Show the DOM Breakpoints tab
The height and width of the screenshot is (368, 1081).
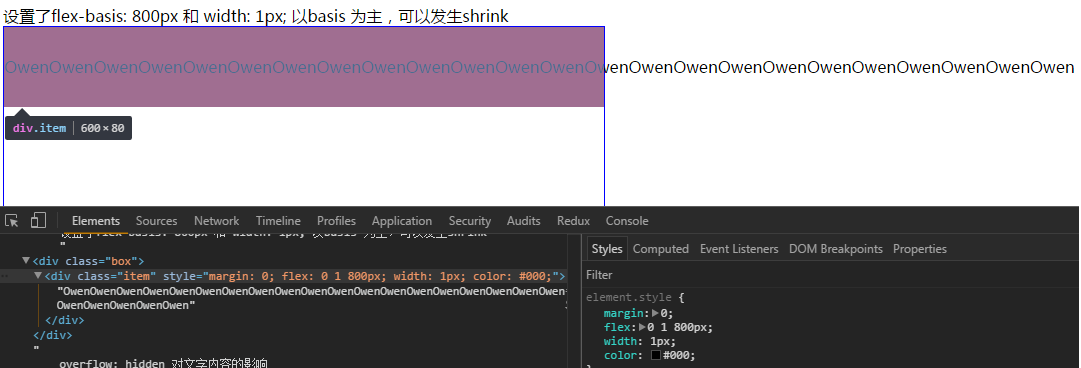(x=836, y=249)
